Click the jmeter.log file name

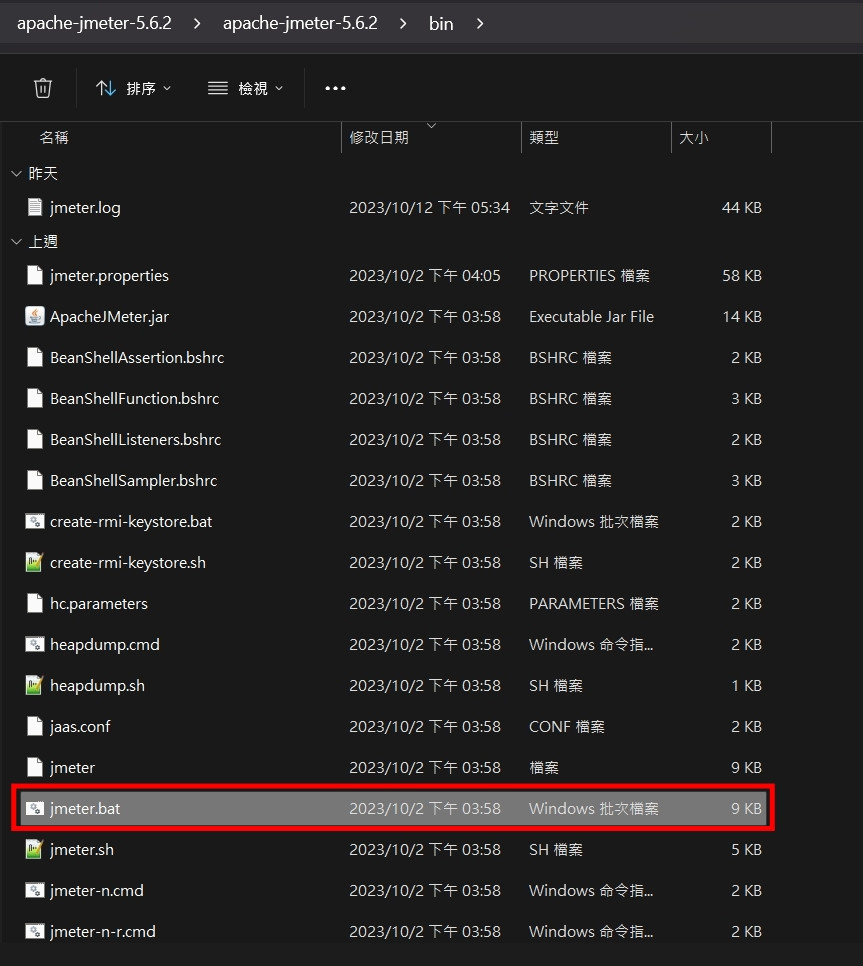(85, 208)
